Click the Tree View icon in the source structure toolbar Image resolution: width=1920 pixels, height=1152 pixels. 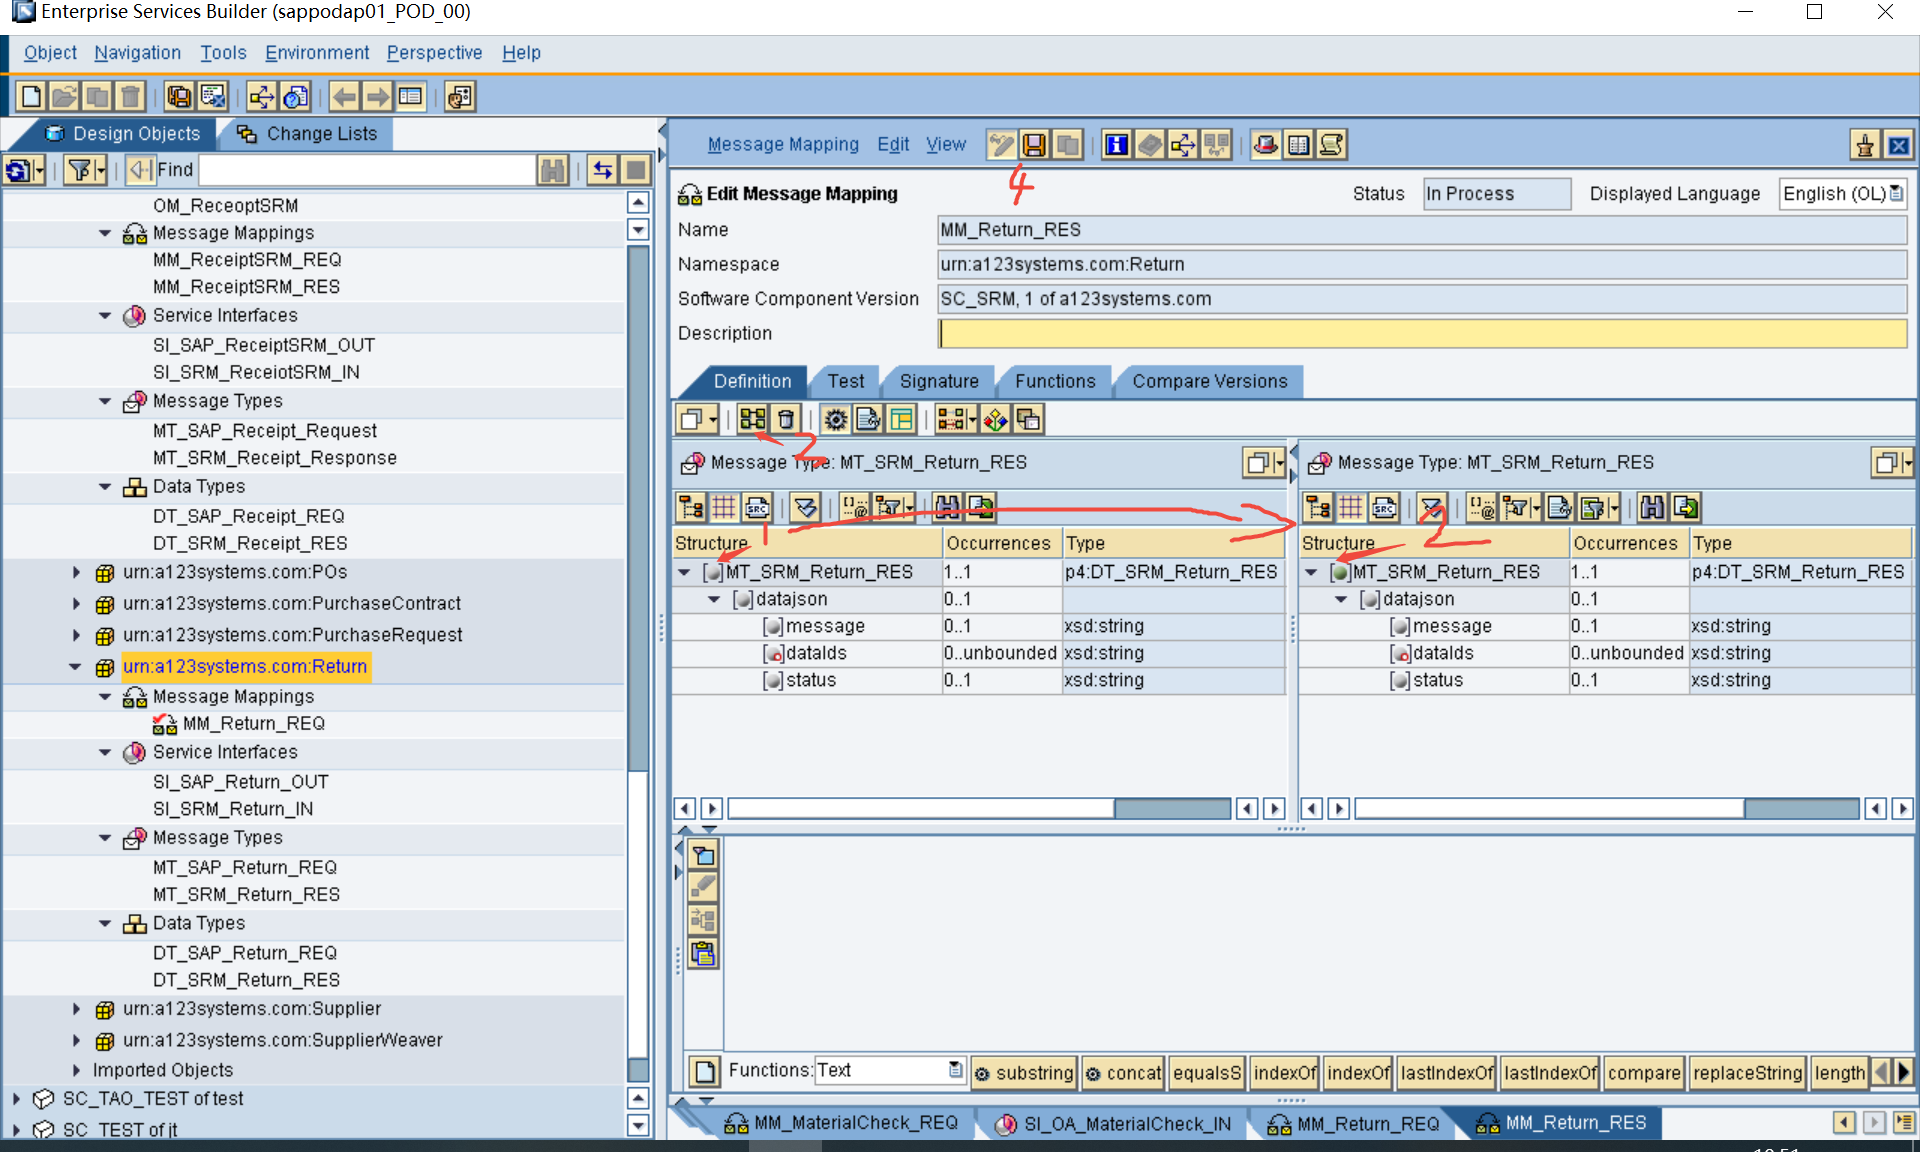(691, 507)
